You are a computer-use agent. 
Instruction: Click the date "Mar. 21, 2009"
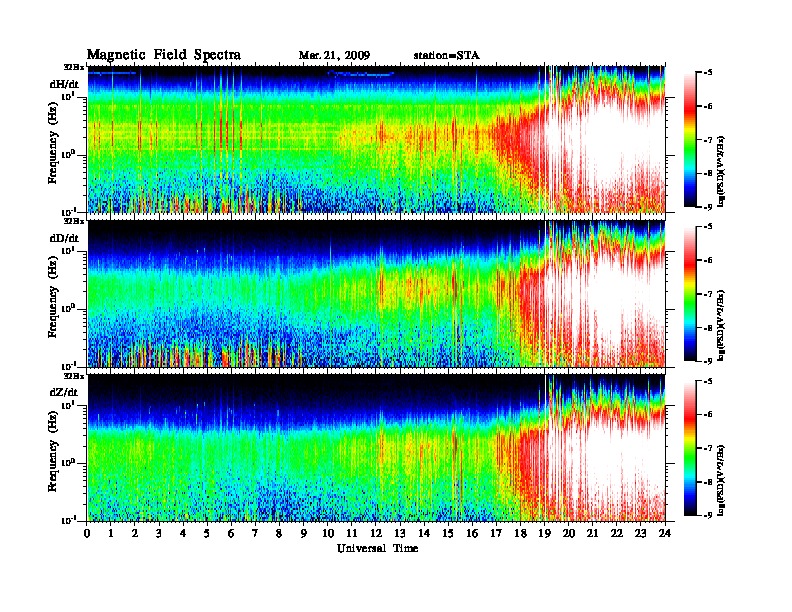(334, 56)
